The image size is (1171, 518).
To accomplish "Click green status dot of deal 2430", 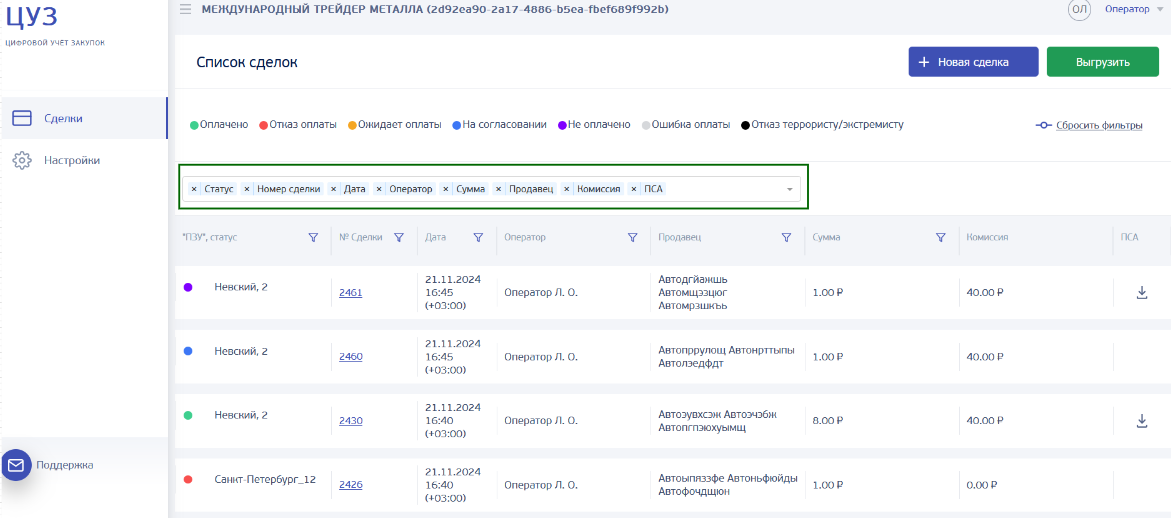I will [x=188, y=415].
